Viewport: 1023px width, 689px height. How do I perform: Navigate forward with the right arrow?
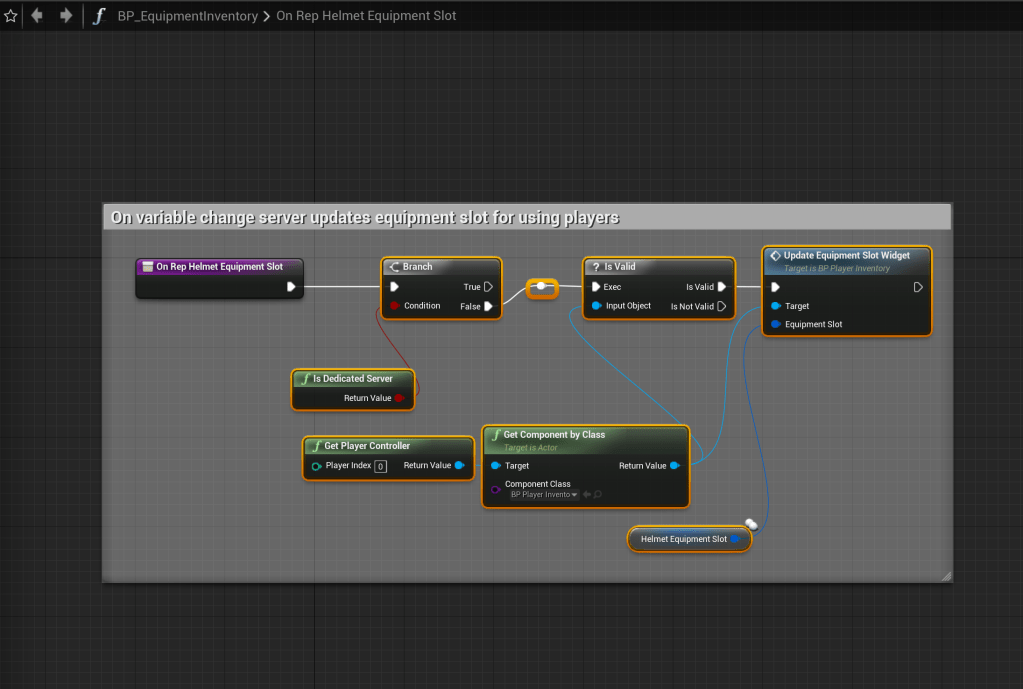pos(66,16)
